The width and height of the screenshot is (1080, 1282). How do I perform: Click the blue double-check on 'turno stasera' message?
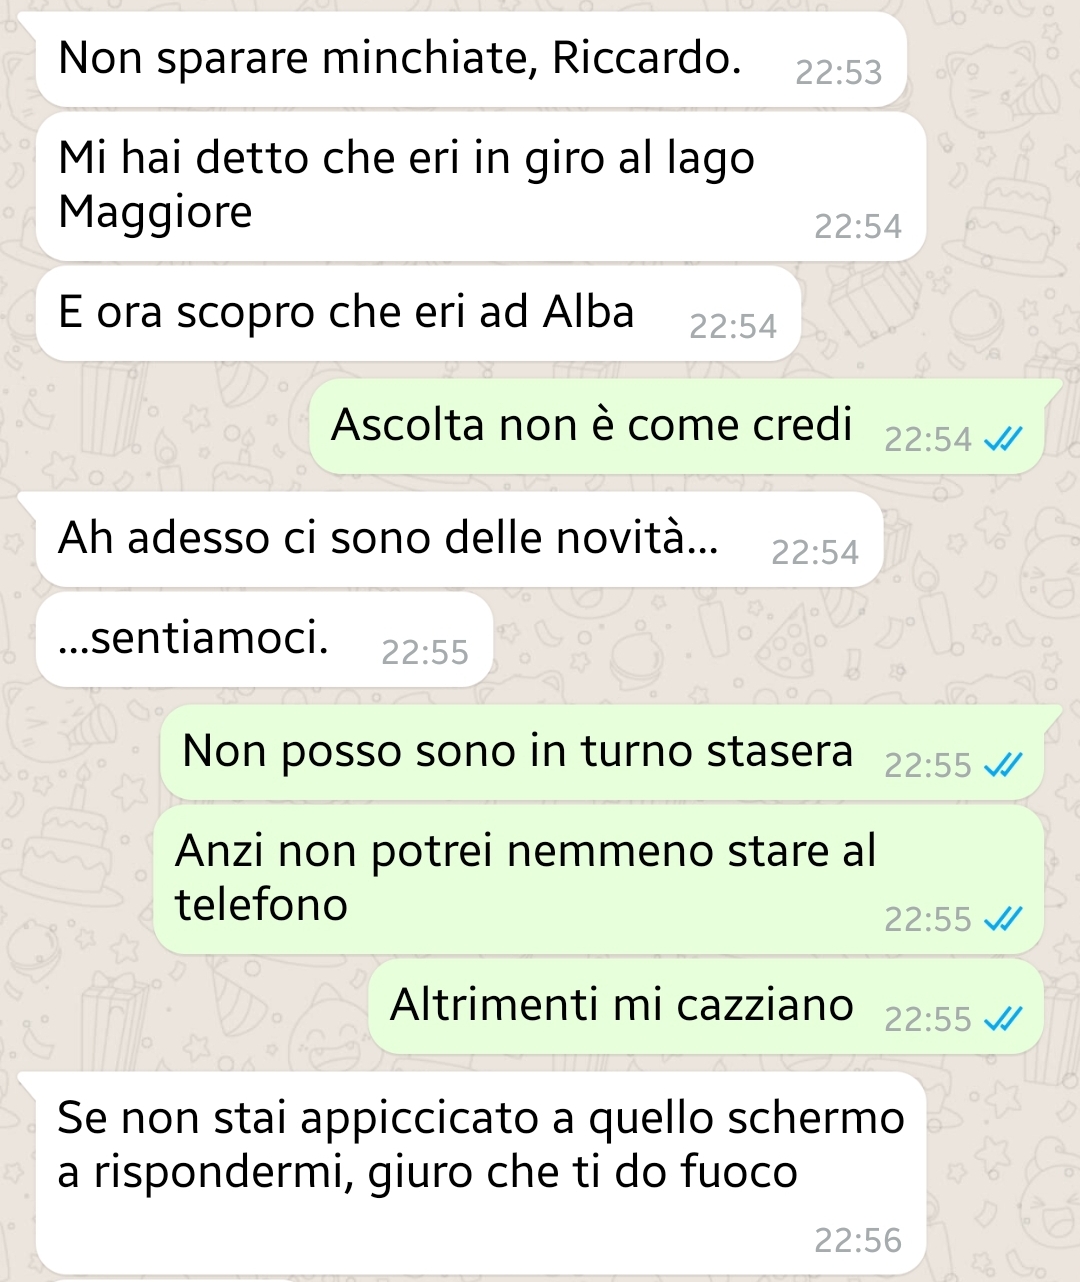[x=1003, y=765]
